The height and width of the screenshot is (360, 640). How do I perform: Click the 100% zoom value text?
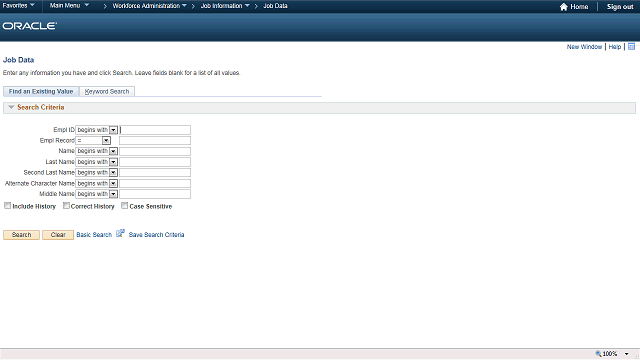pos(610,354)
